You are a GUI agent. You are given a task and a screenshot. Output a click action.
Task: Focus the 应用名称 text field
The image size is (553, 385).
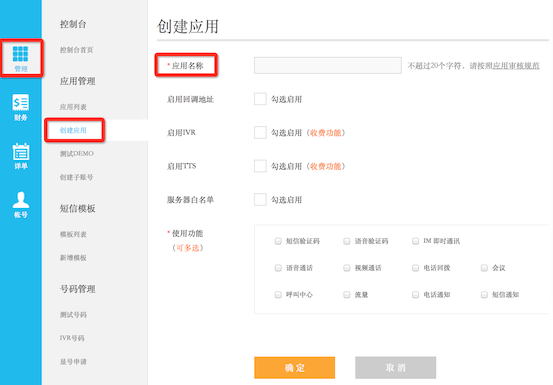(328, 65)
